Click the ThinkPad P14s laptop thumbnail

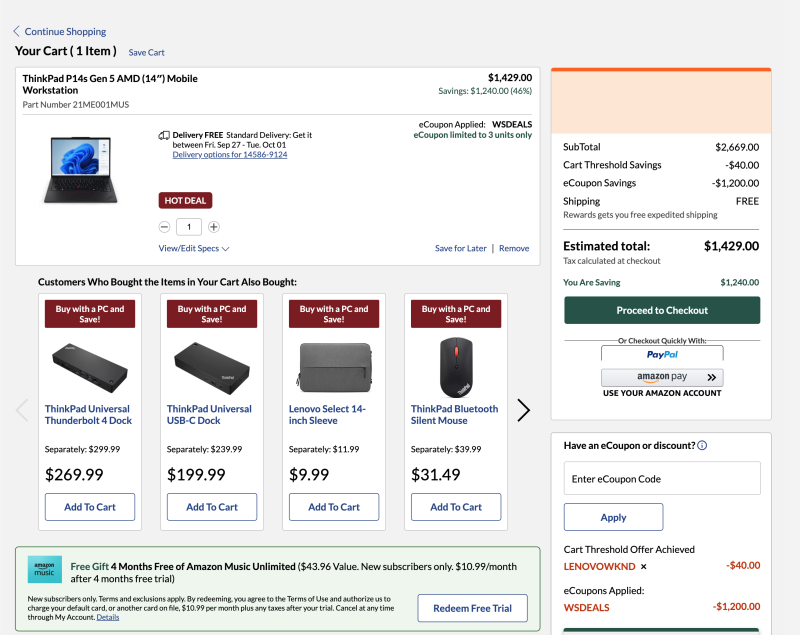(x=81, y=169)
